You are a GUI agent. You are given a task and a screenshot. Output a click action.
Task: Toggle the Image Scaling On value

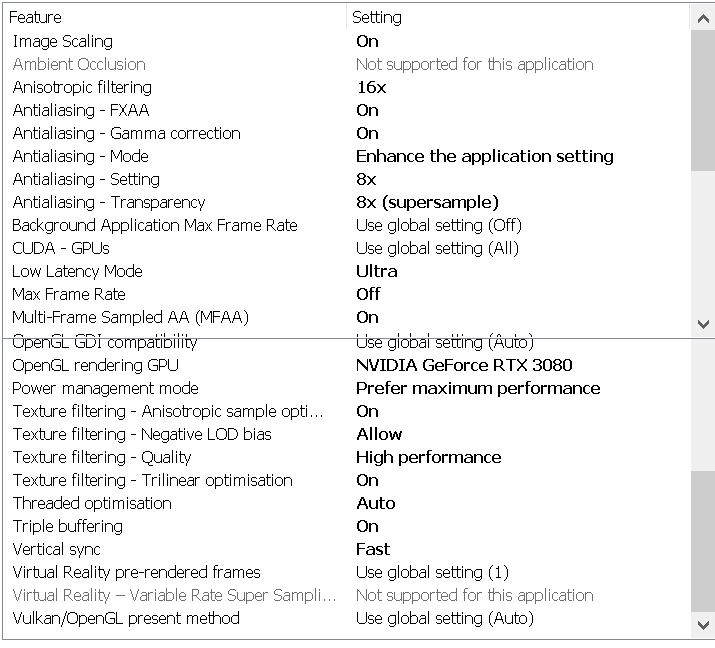coord(368,41)
